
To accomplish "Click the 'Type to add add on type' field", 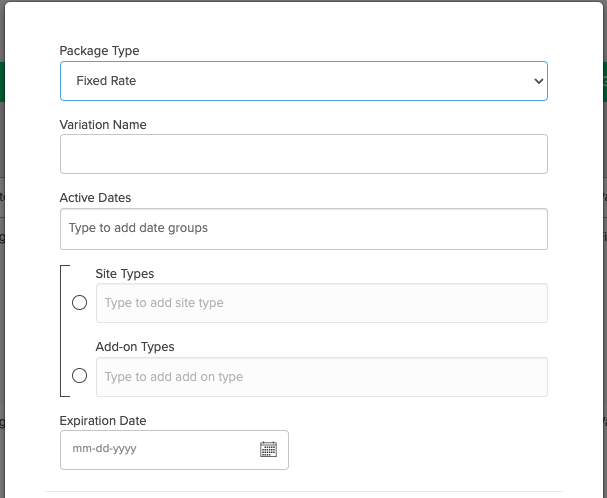I will tap(321, 377).
